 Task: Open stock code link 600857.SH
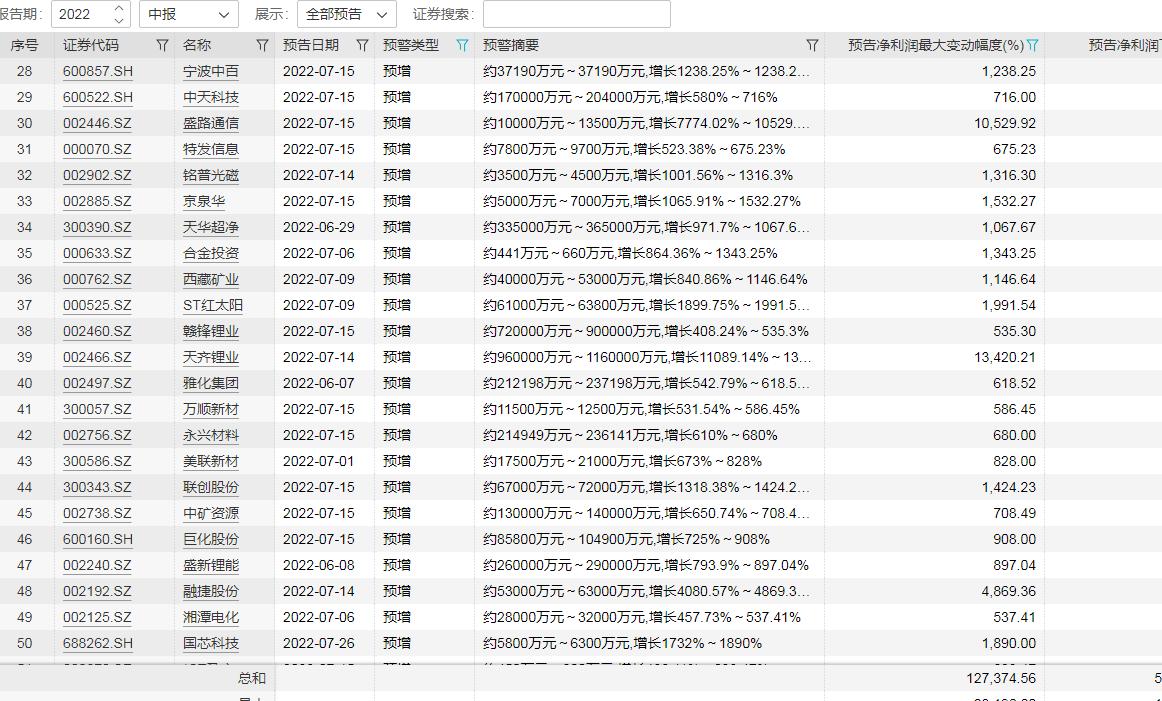coord(98,71)
